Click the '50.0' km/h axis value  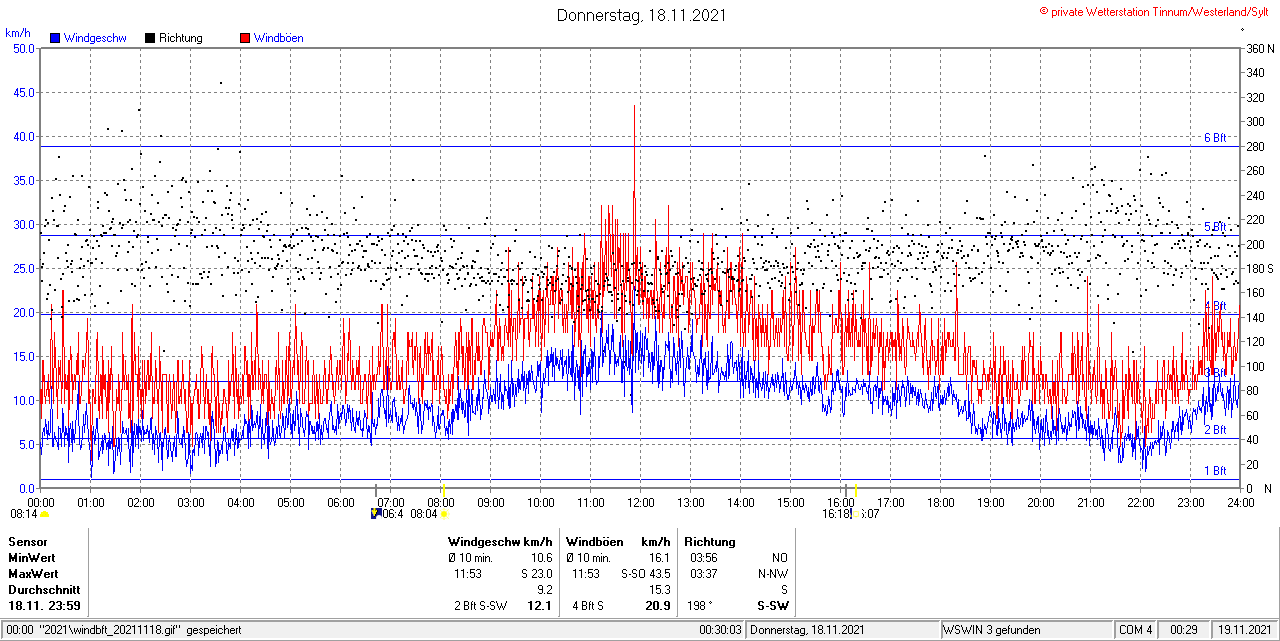(23, 48)
